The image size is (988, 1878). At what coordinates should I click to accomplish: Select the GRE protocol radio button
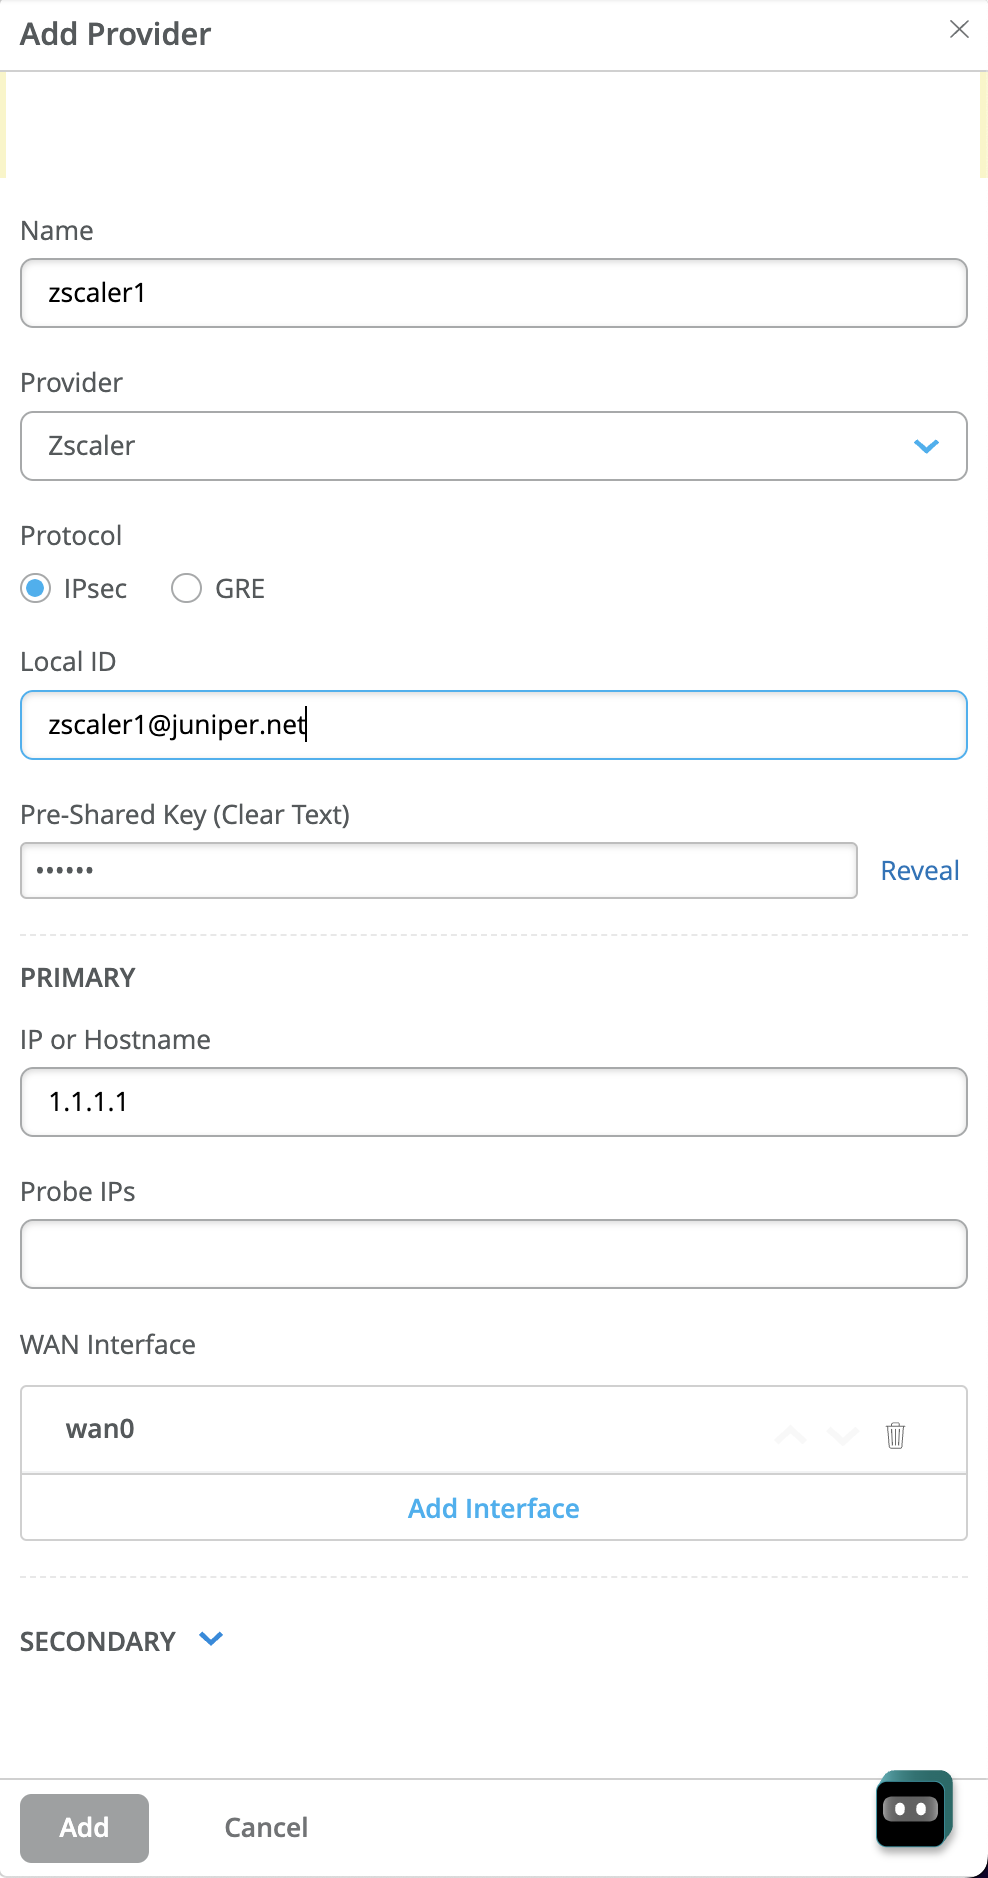tap(187, 588)
